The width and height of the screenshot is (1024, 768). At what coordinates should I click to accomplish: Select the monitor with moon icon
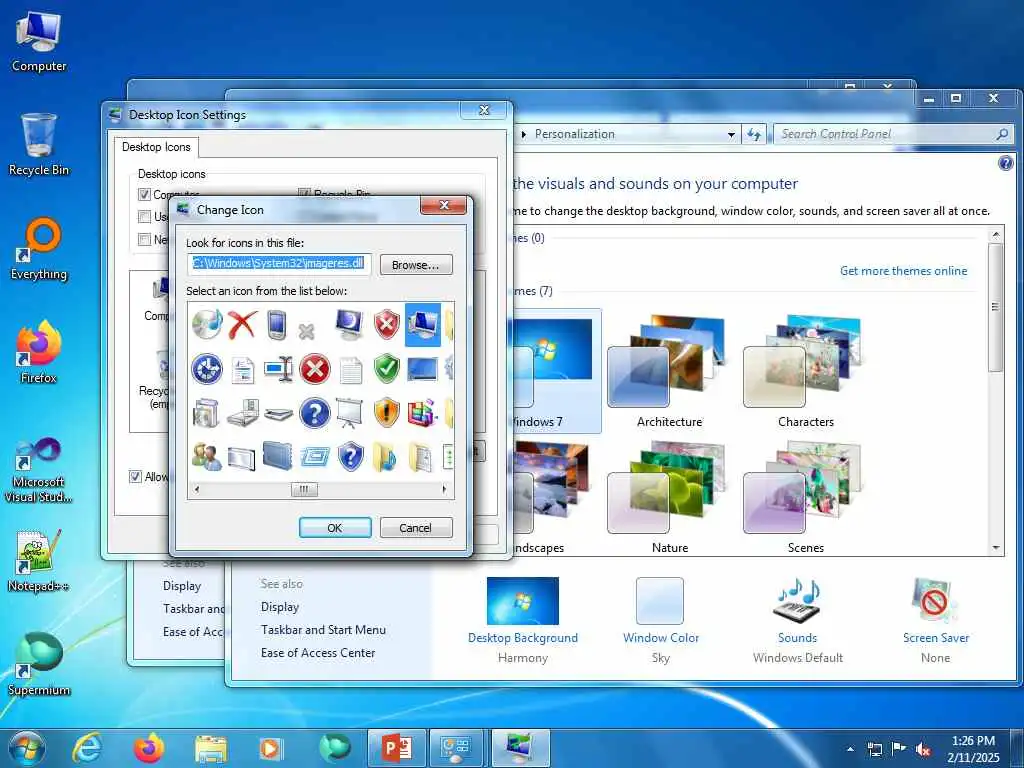click(x=349, y=325)
